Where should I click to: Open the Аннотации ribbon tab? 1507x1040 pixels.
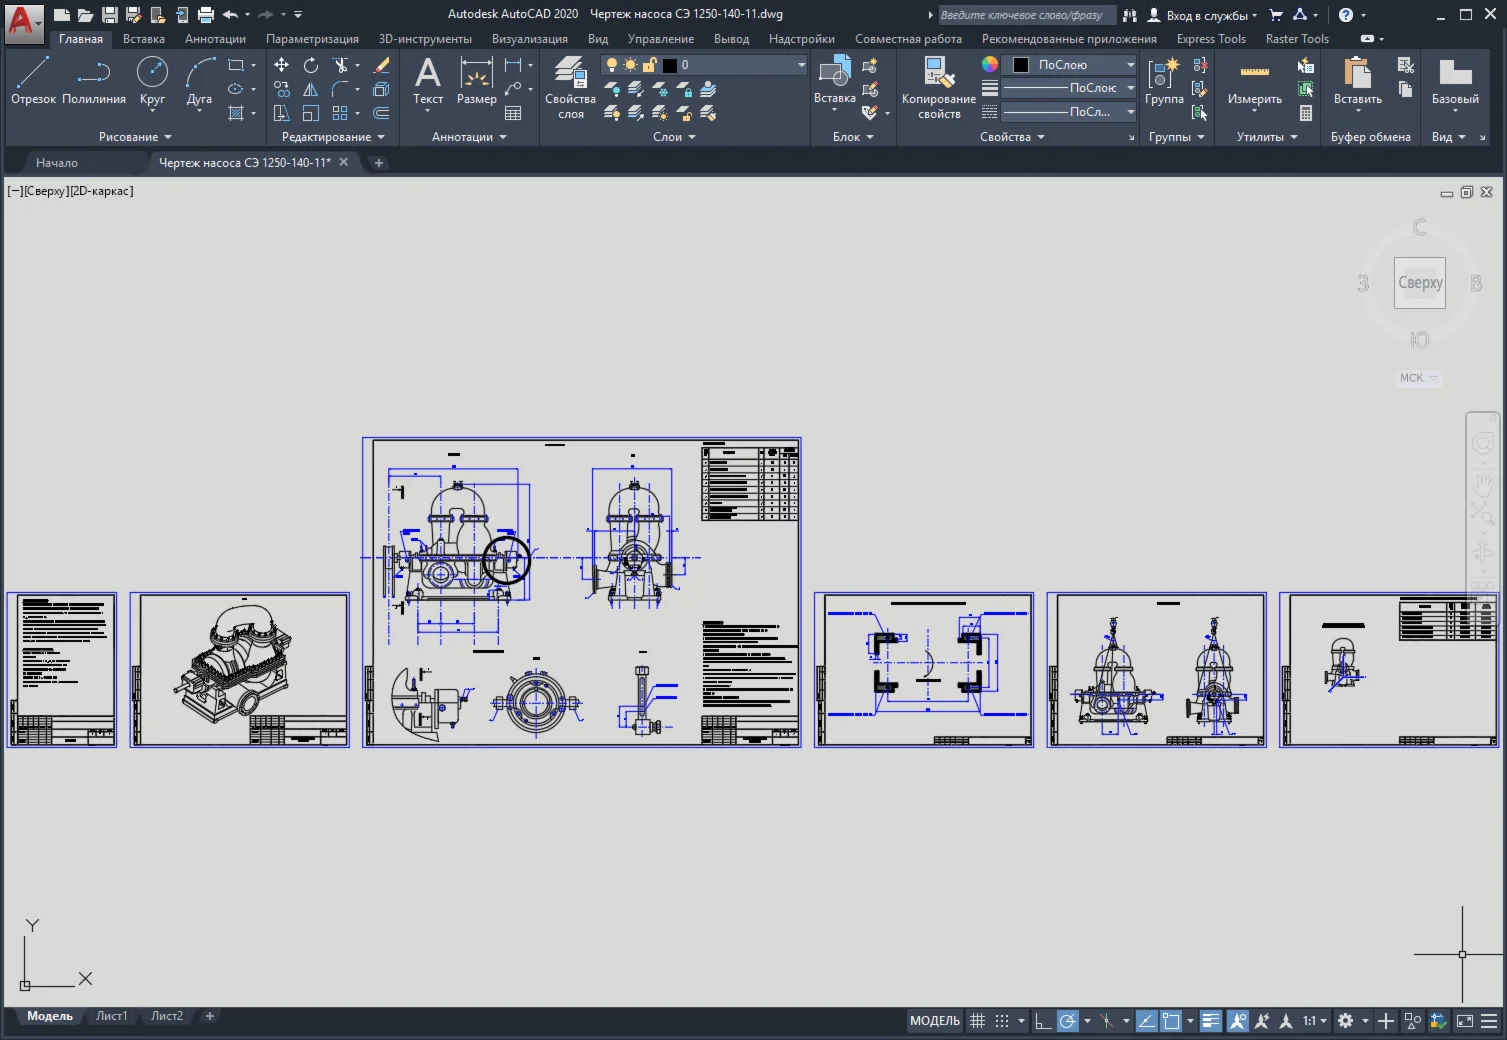[x=215, y=39]
